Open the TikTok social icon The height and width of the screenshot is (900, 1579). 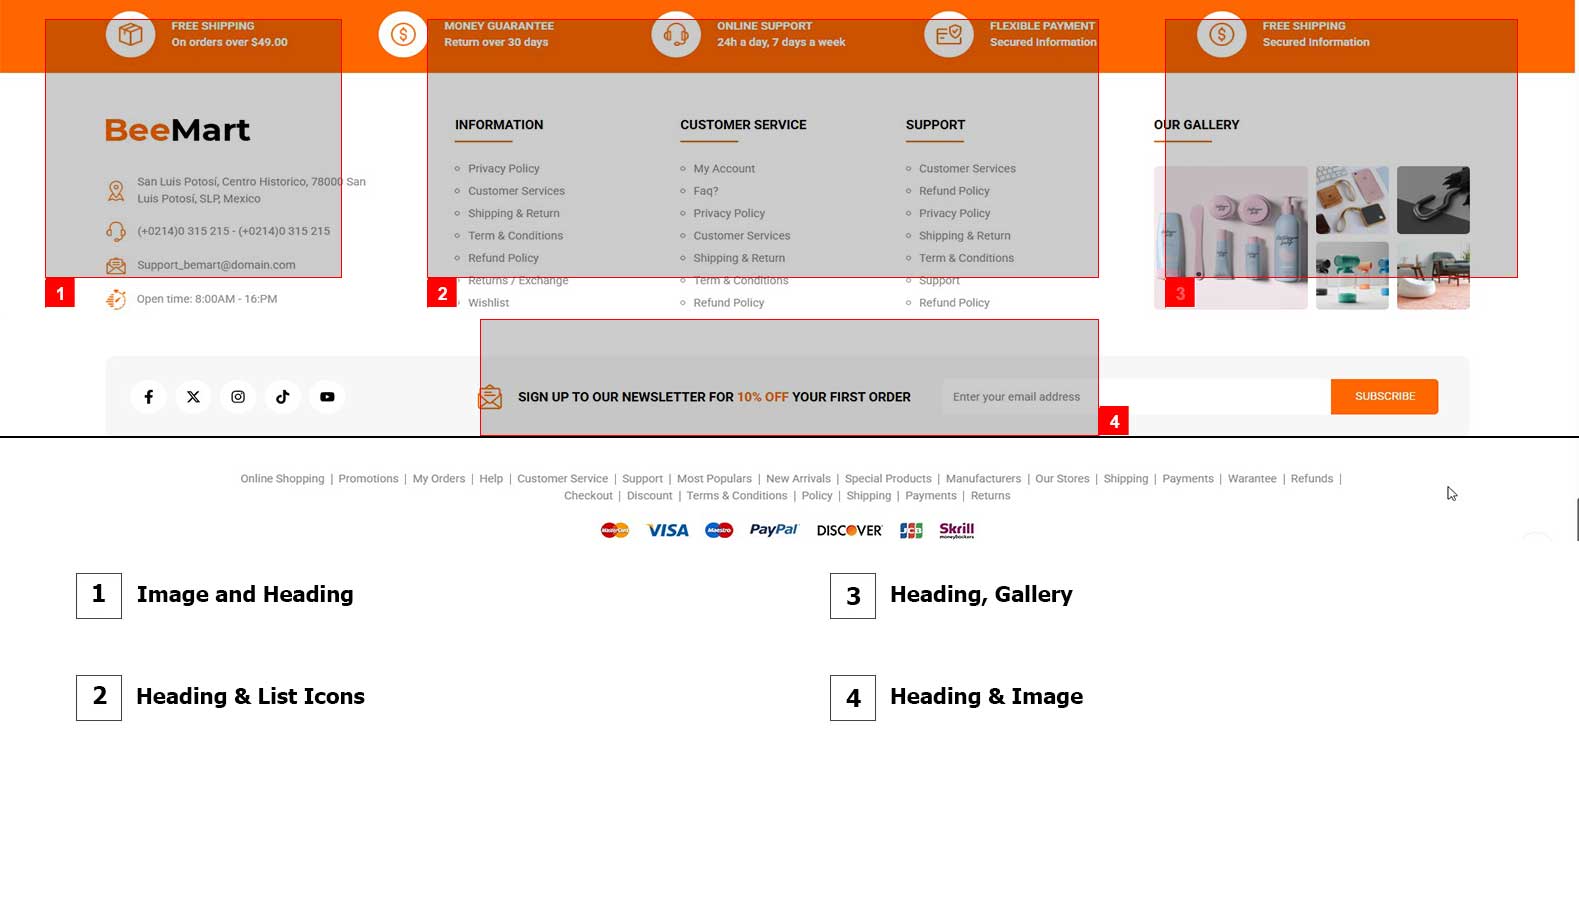283,397
